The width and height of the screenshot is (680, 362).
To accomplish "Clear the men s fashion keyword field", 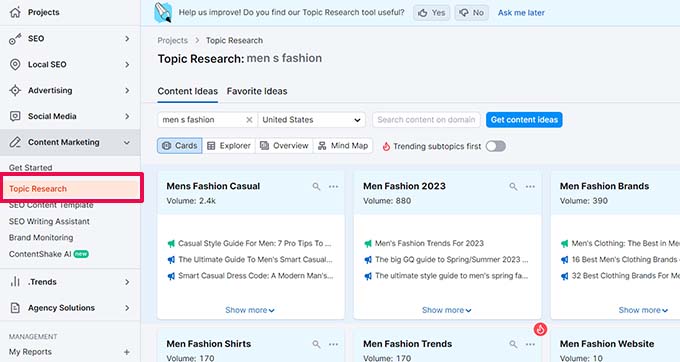I will [x=249, y=120].
